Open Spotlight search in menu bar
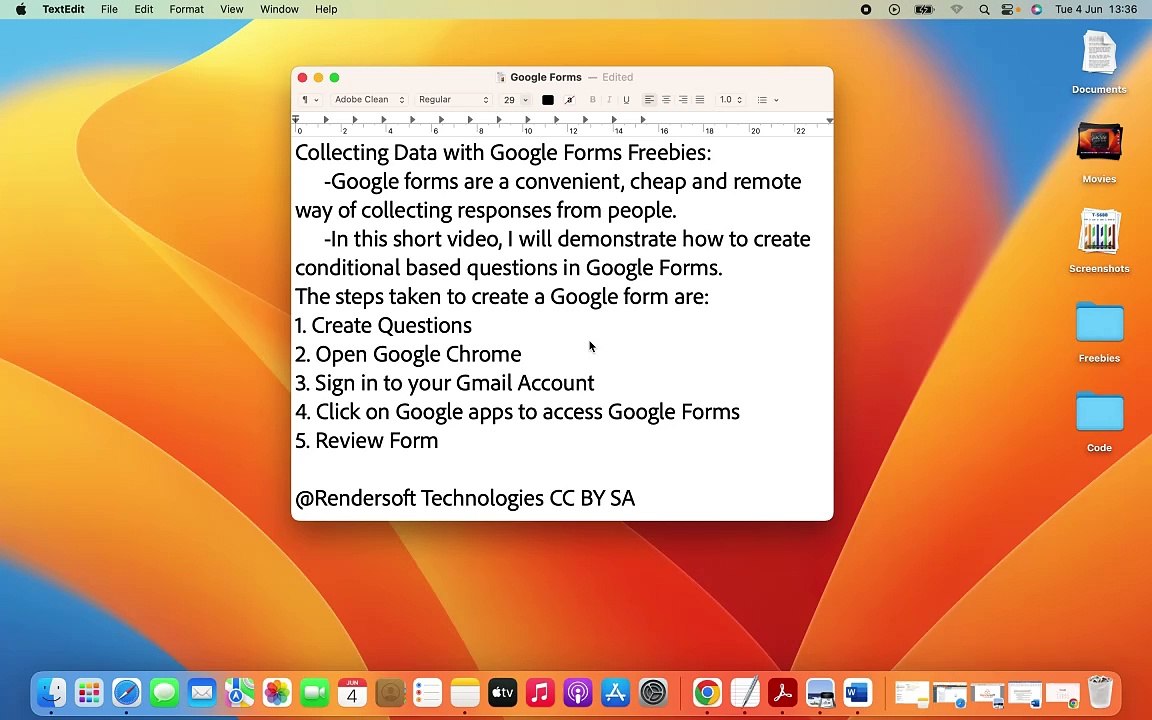The image size is (1152, 720). tap(984, 10)
